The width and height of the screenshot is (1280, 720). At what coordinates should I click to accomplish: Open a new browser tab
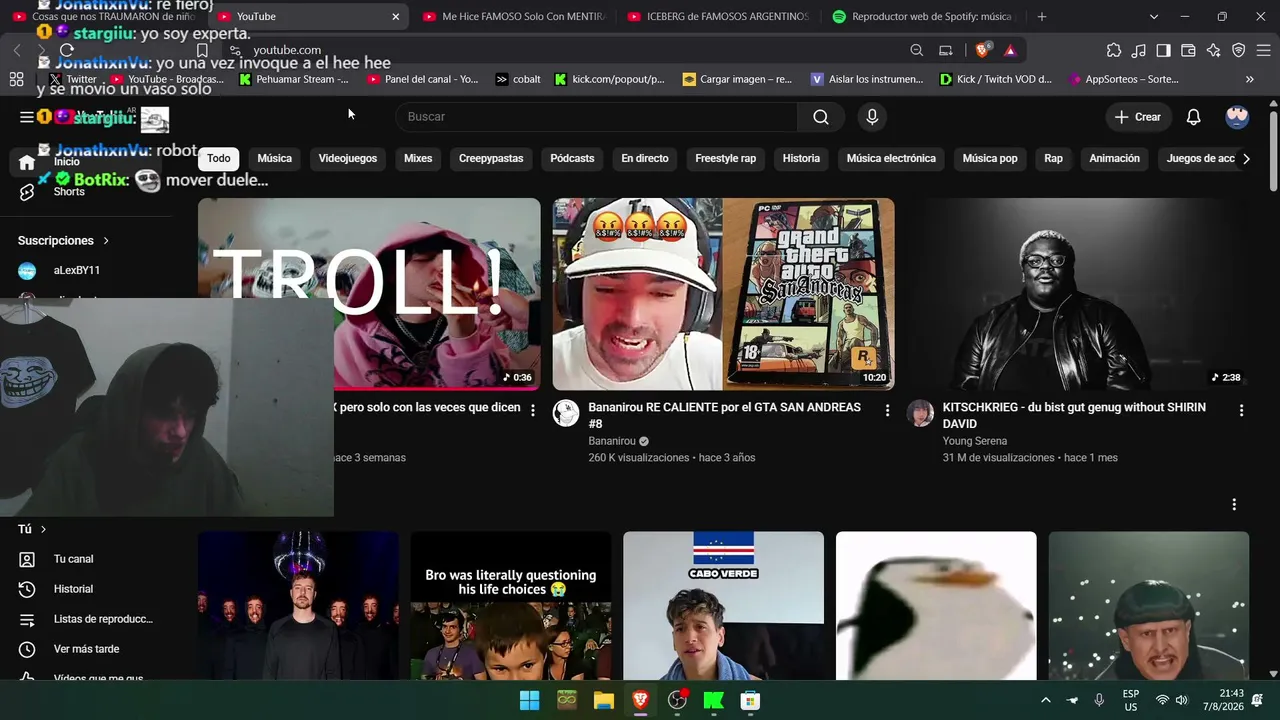pos(1042,16)
